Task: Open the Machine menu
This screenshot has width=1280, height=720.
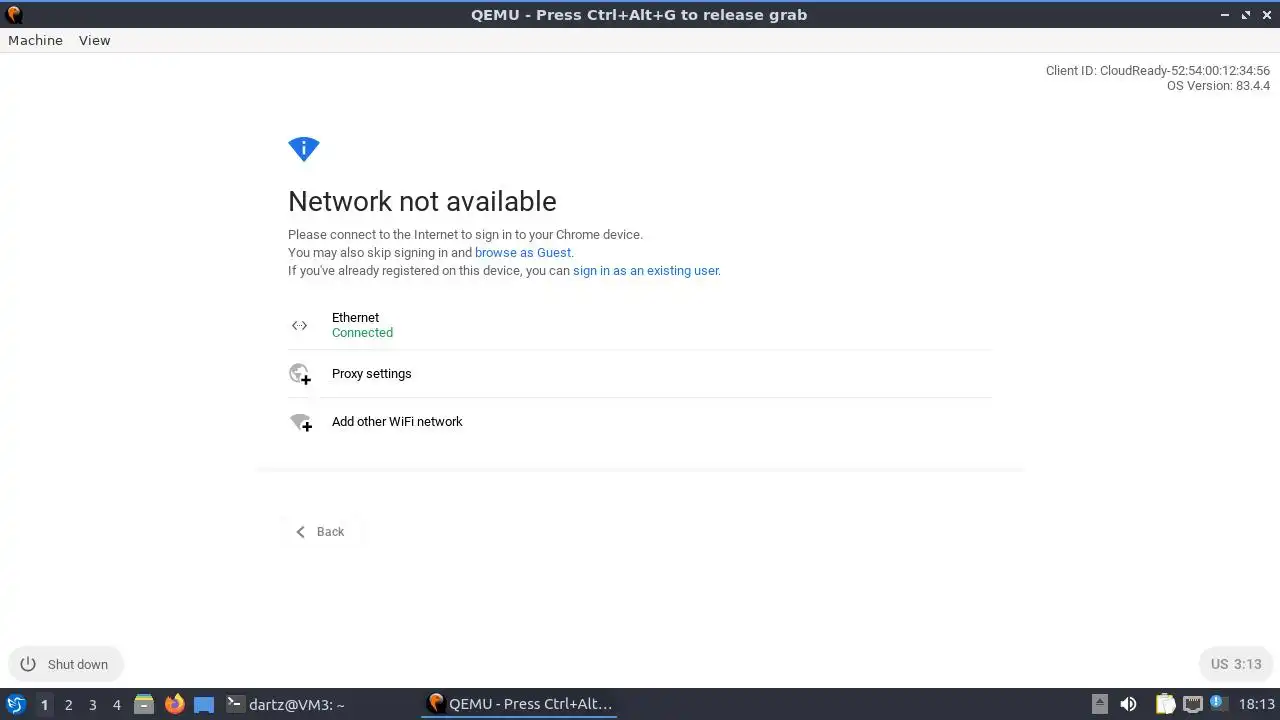Action: tap(35, 40)
